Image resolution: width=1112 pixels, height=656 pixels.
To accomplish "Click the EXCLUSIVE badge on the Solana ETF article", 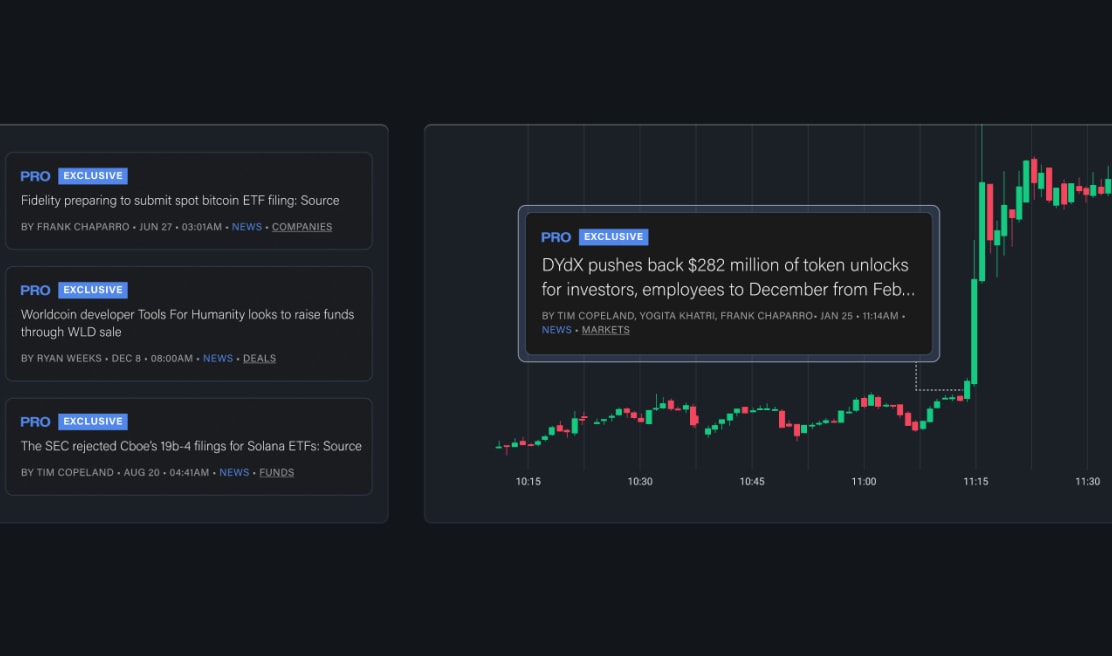I will (x=93, y=420).
